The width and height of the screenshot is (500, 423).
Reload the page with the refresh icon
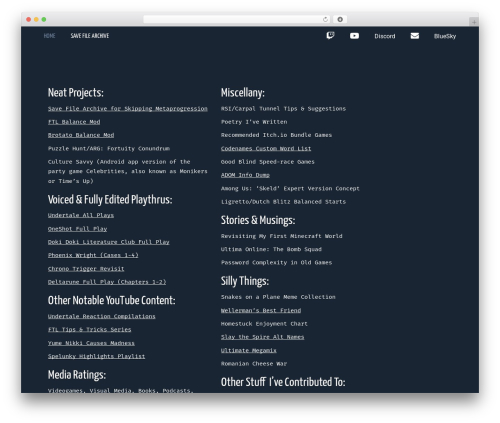(x=325, y=20)
